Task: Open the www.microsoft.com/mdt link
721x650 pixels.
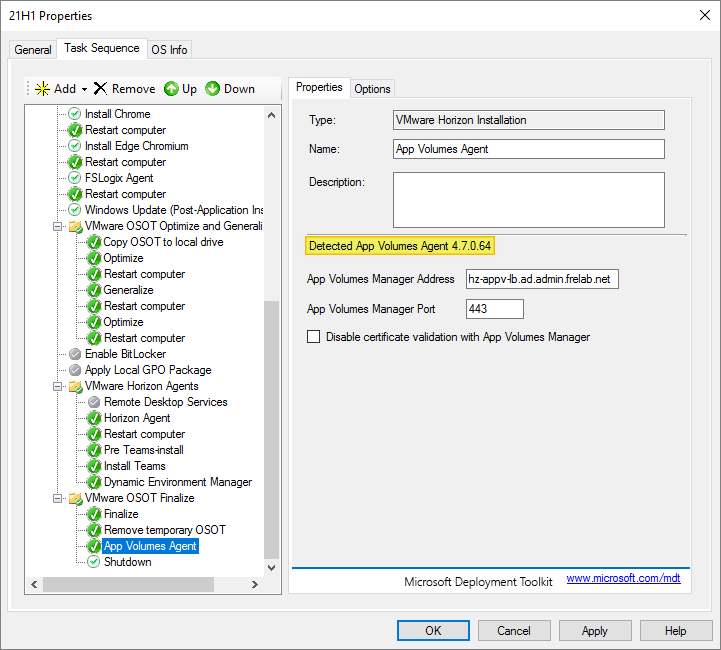Action: click(x=623, y=579)
